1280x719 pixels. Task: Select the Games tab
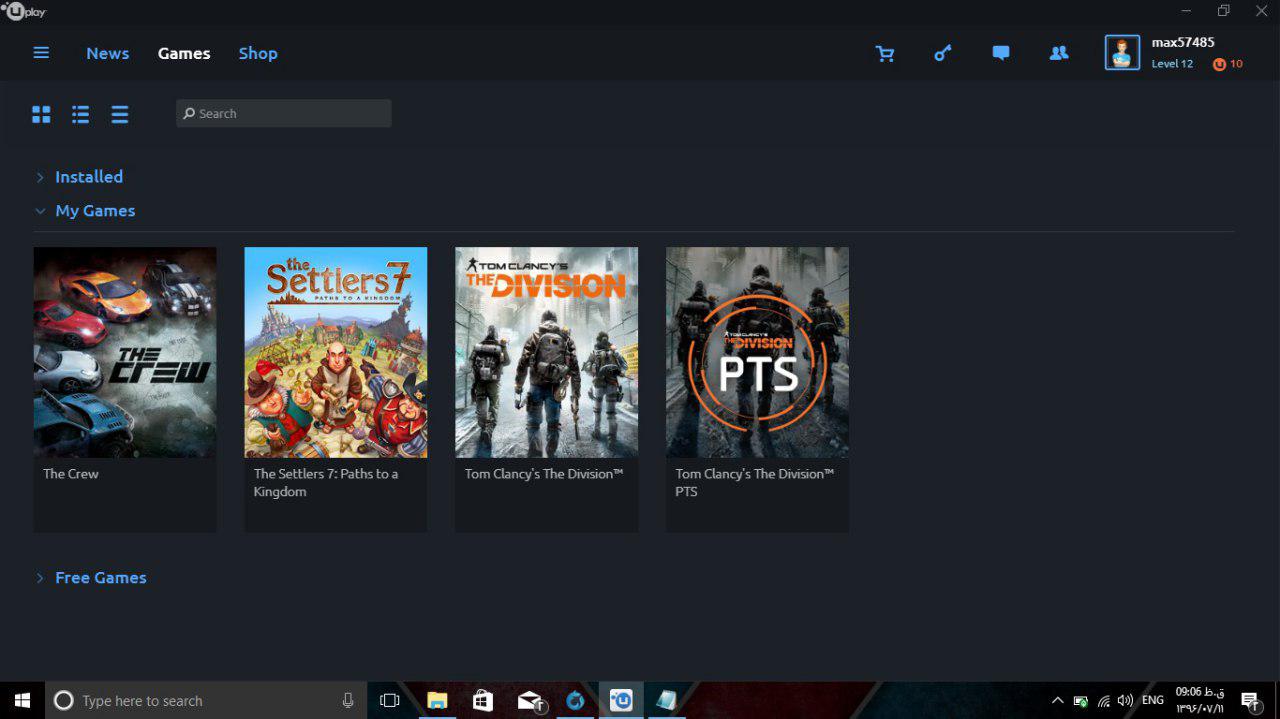point(184,53)
